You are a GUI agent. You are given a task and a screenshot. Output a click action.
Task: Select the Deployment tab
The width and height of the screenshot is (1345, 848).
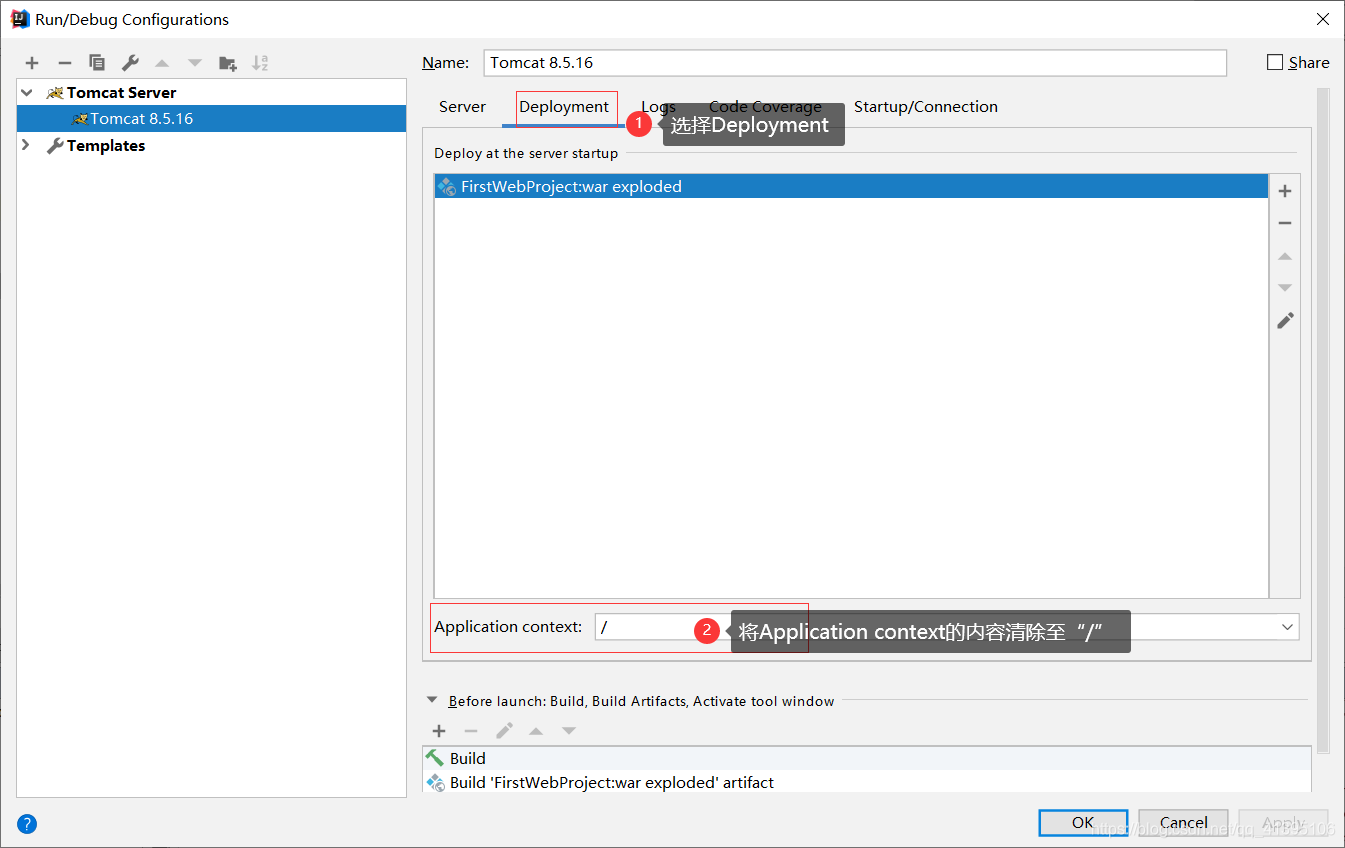coord(564,107)
